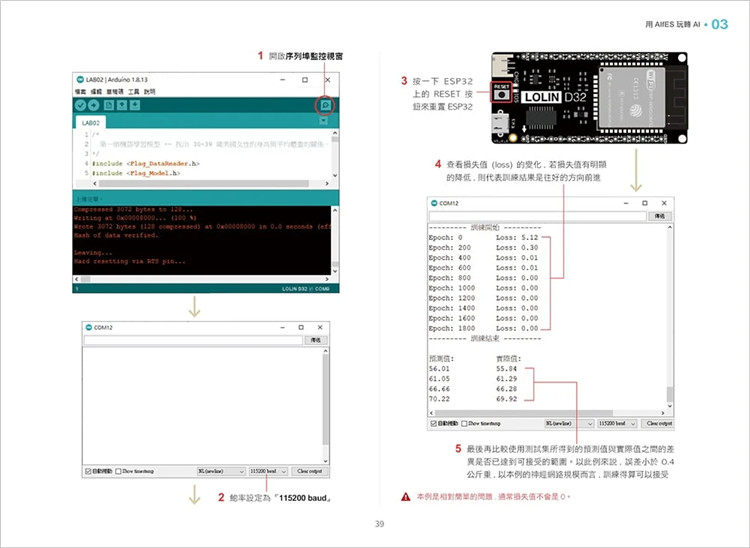Click code line '#include <Flag_Model.h>'
750x548 pixels.
(136, 173)
